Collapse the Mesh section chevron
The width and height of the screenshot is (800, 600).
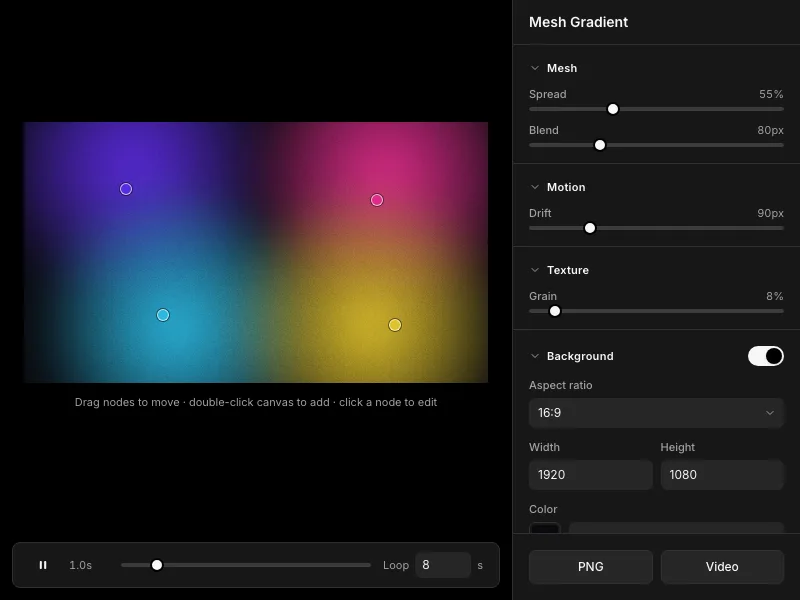click(x=535, y=68)
